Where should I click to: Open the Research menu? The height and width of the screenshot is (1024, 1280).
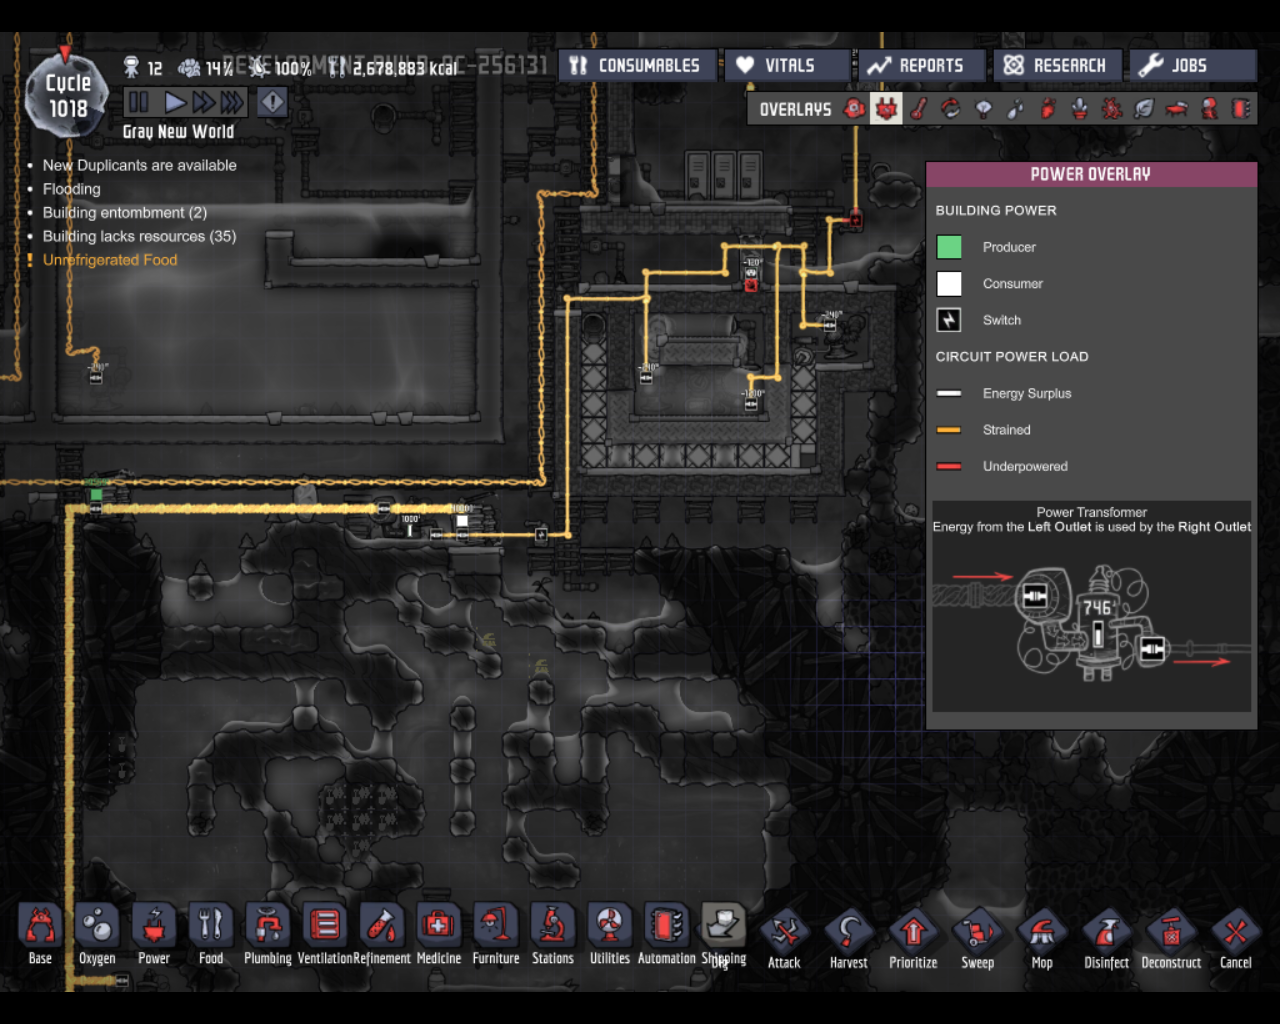pos(1057,66)
